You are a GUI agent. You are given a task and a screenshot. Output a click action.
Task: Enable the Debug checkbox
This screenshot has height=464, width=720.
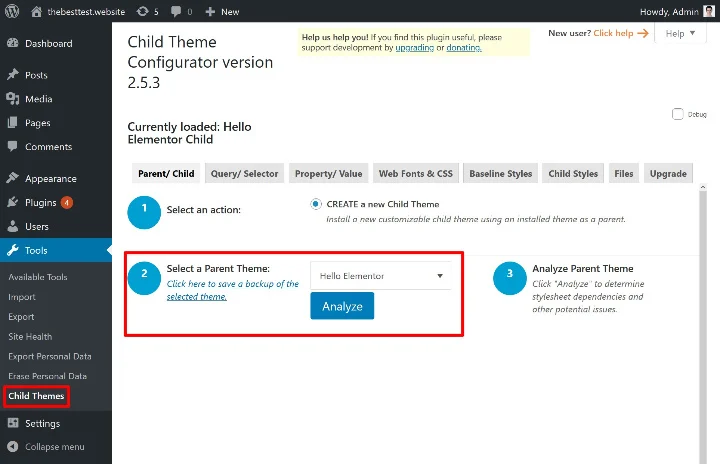coord(678,114)
